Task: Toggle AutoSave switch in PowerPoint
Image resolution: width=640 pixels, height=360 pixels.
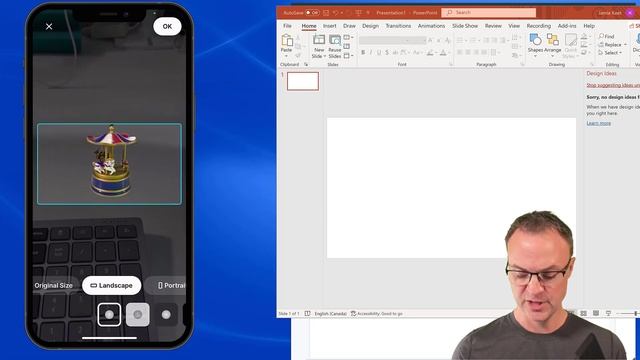Action: click(x=312, y=13)
